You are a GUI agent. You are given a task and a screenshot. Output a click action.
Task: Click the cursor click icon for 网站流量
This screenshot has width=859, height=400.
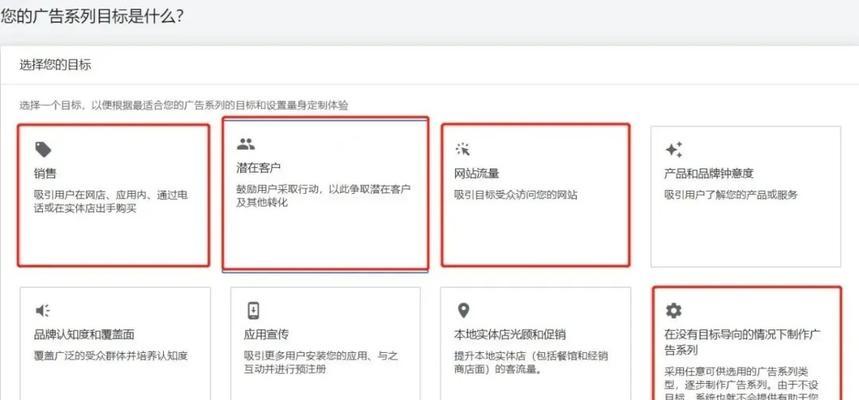[463, 149]
